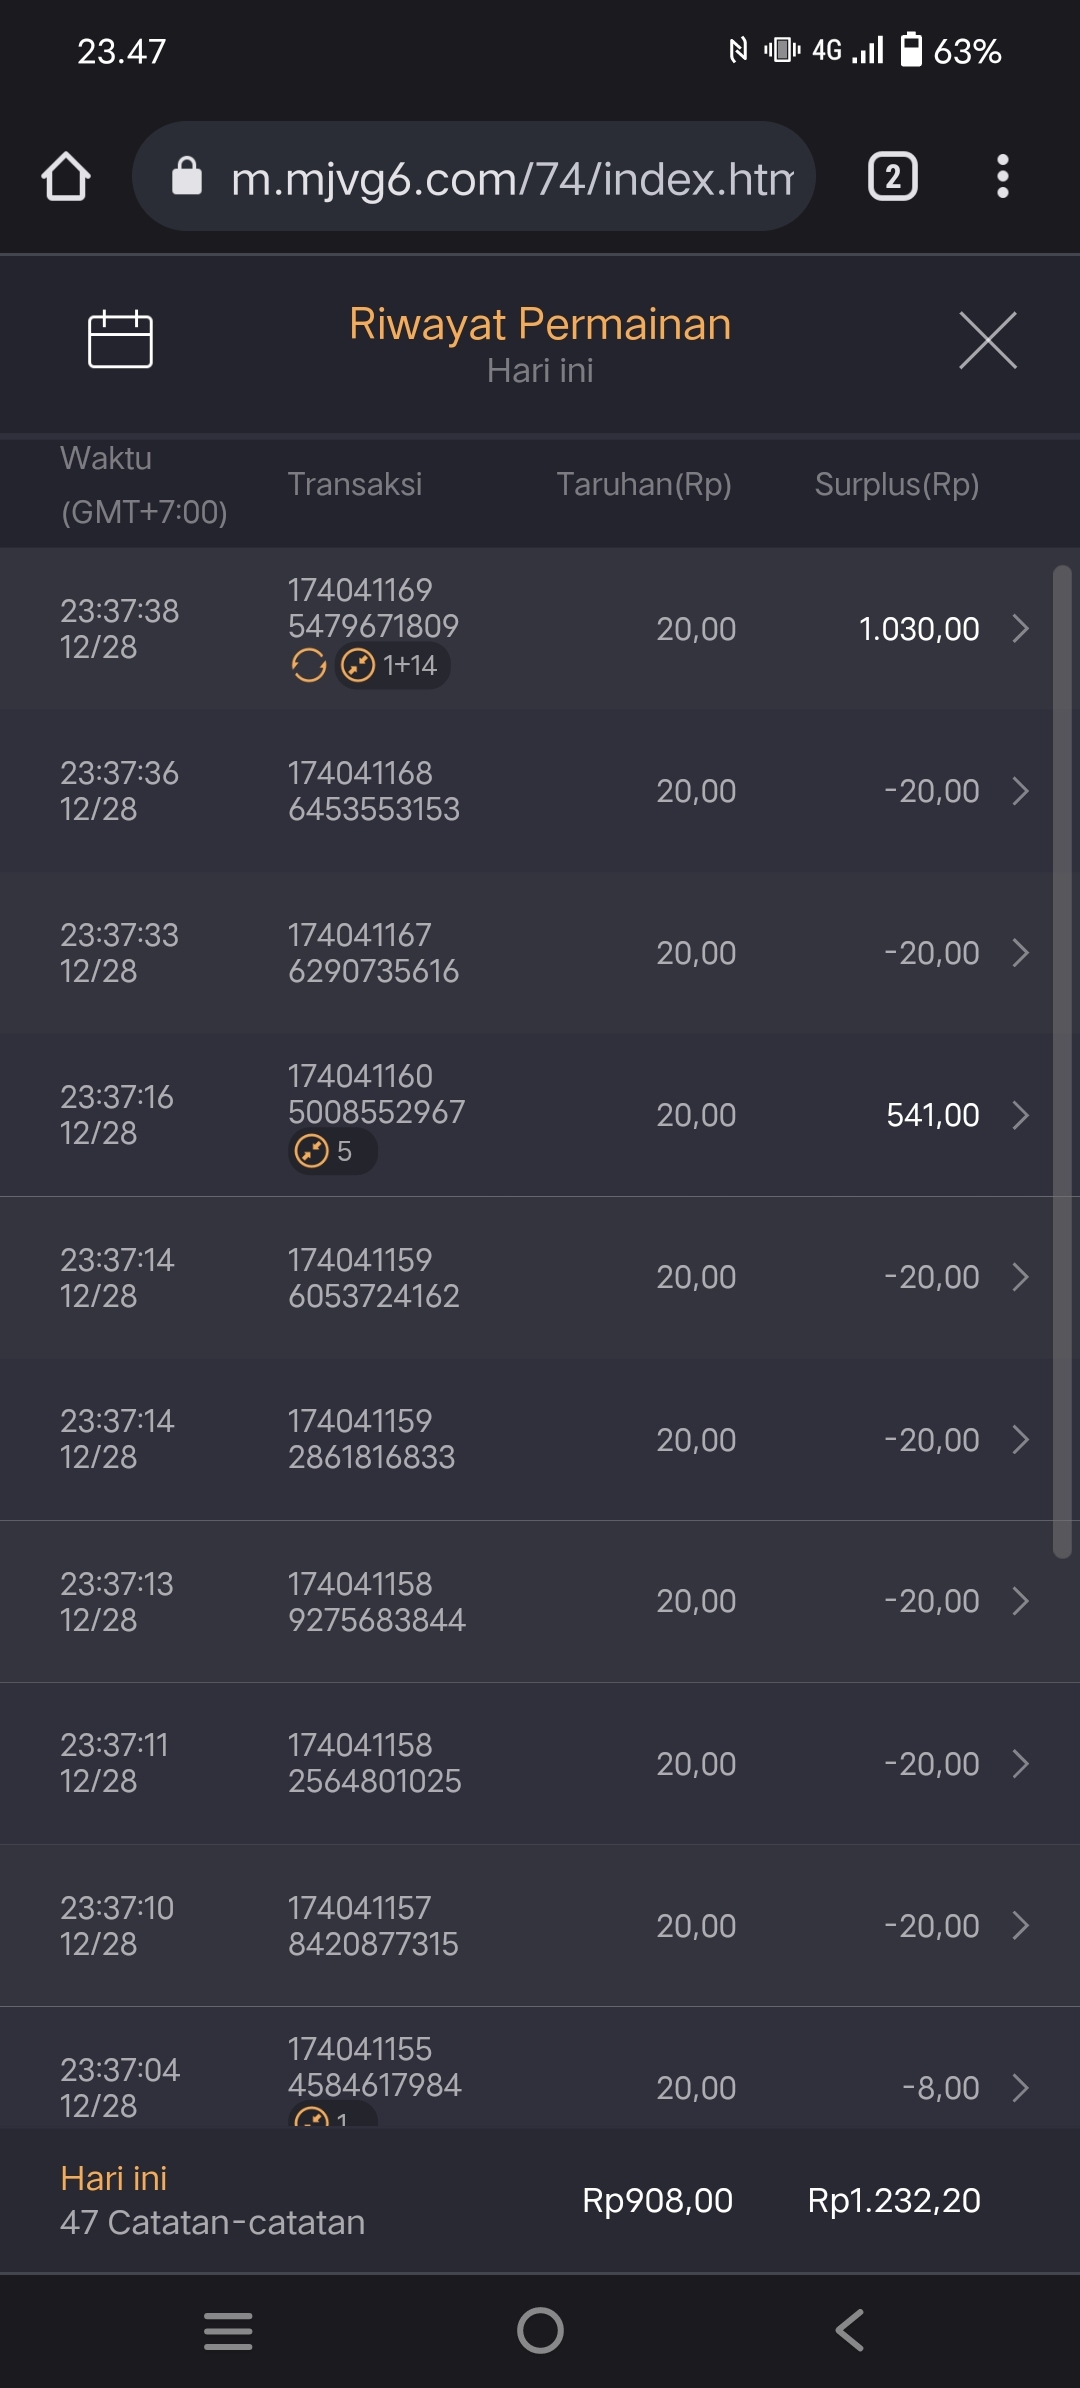
Task: Open transaction 174041167 6290735616
Action: coord(373,953)
